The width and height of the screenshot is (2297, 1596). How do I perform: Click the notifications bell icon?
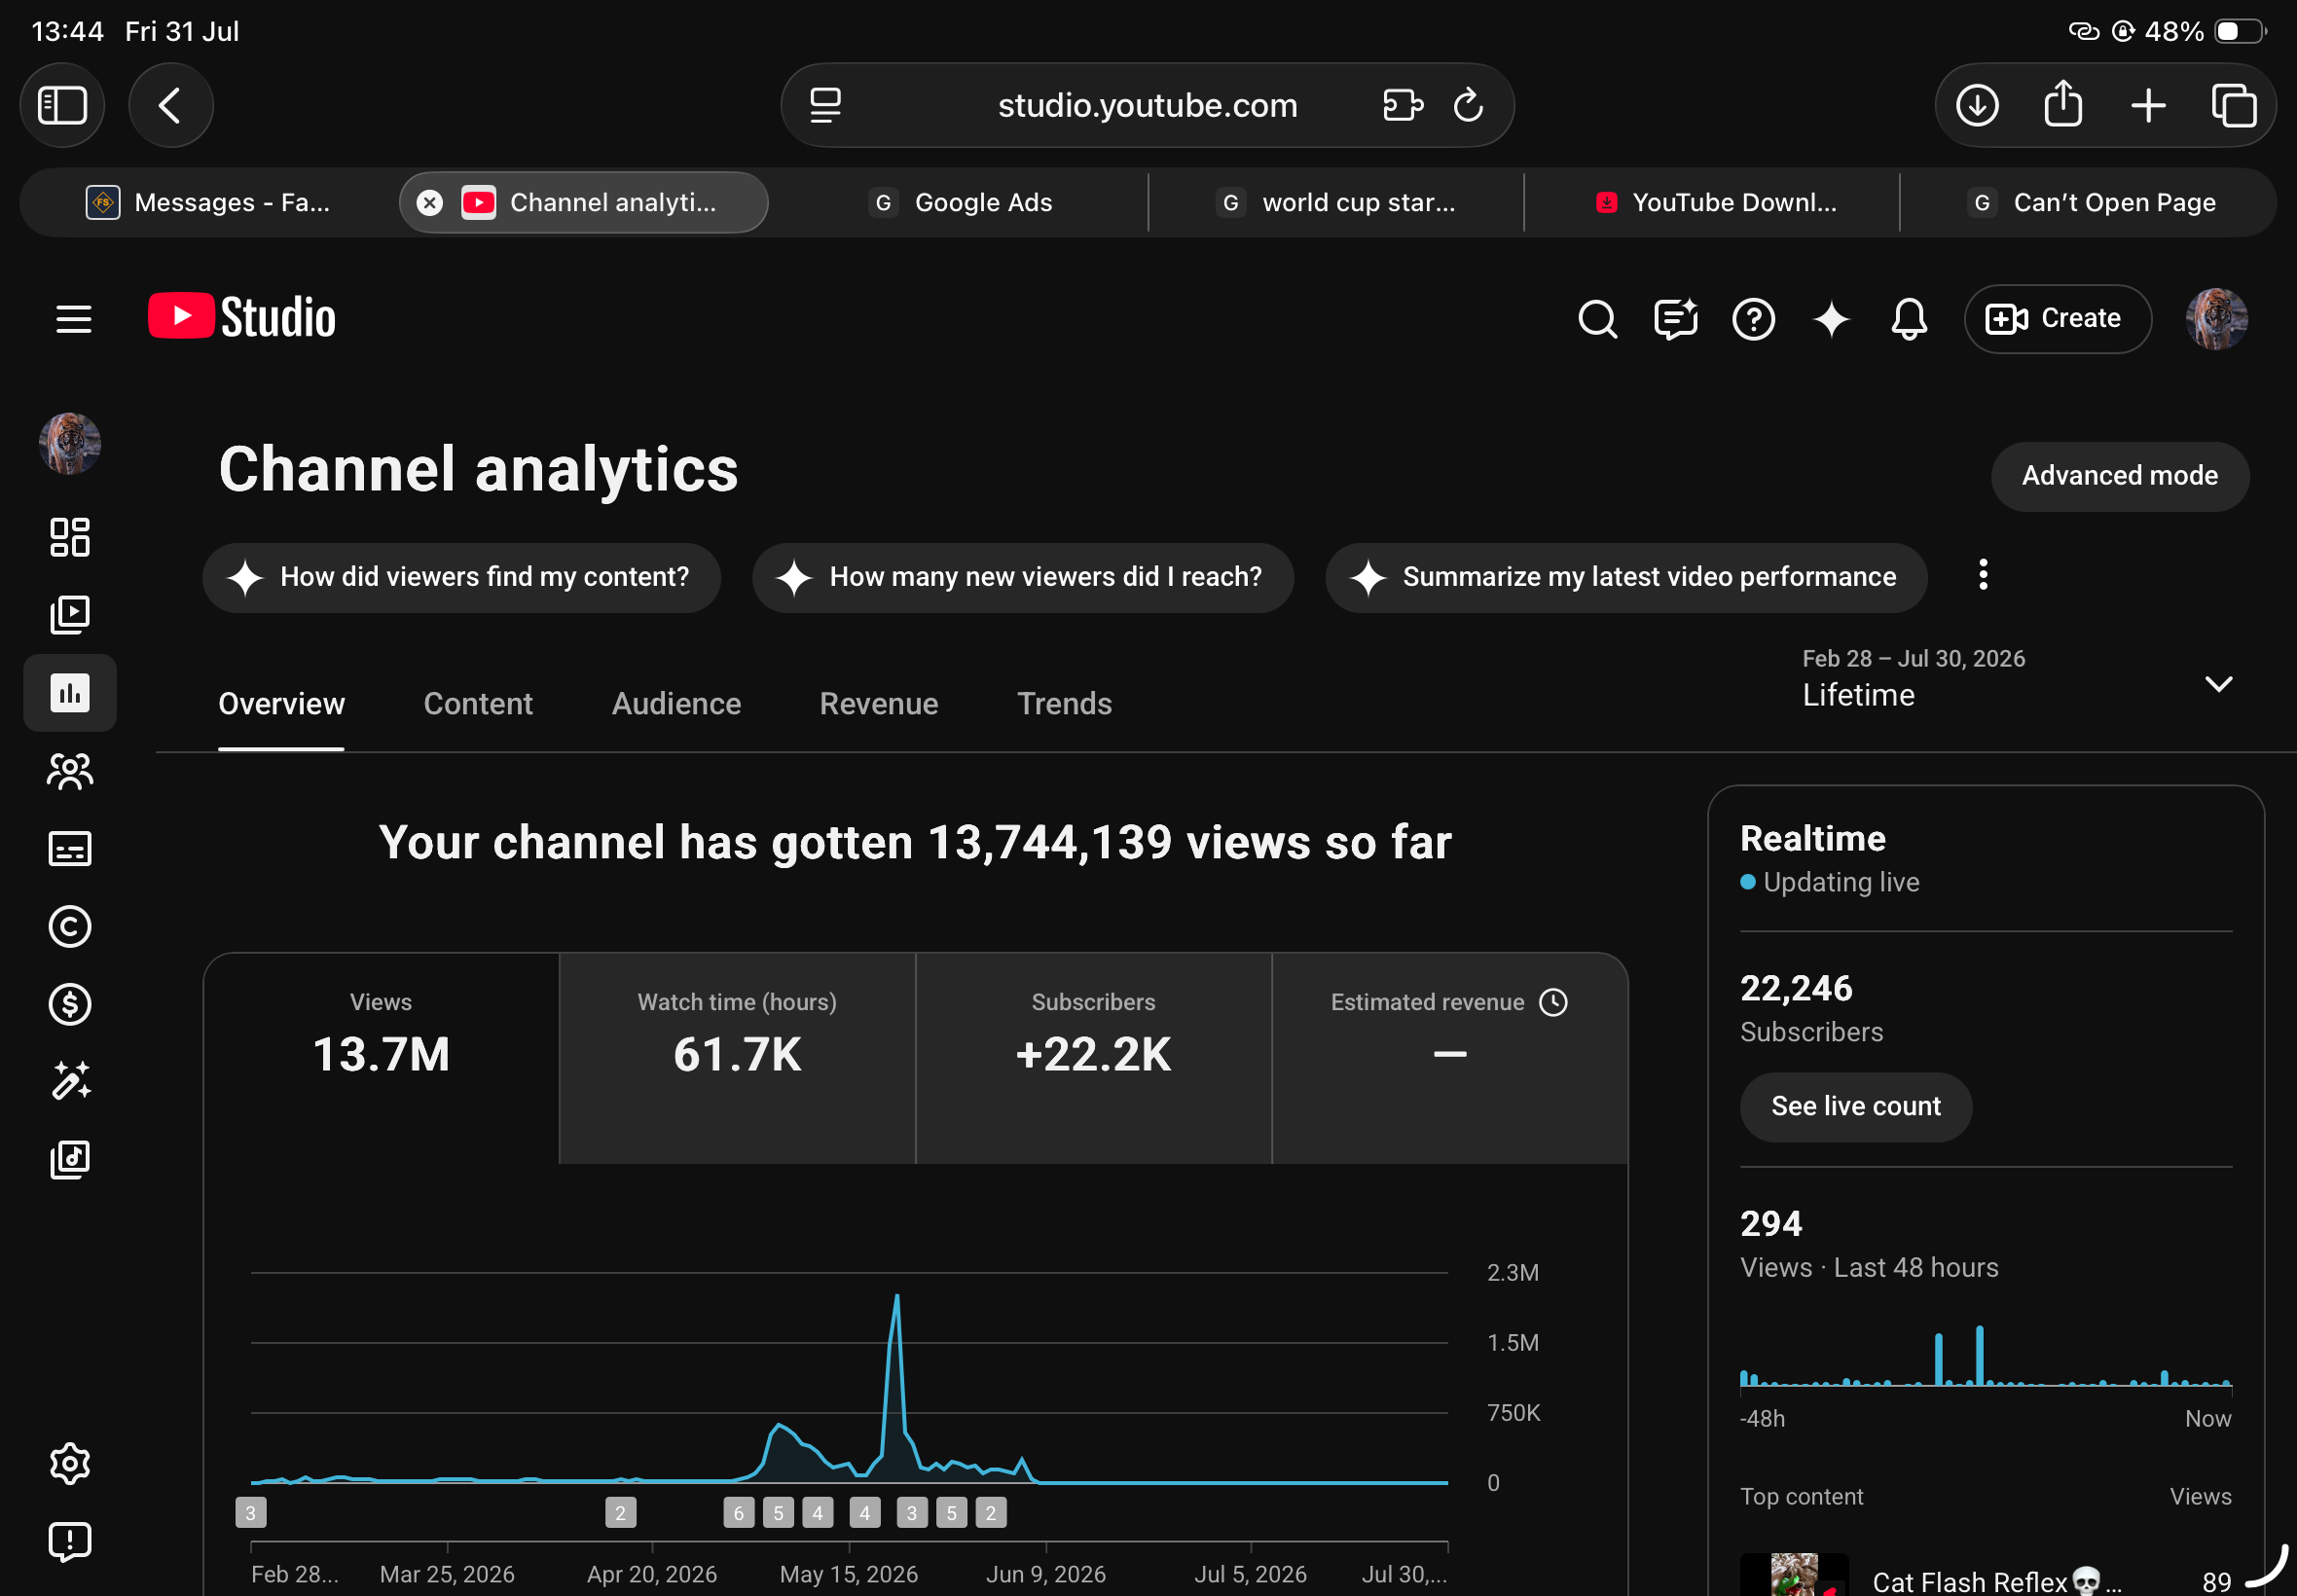pyautogui.click(x=1909, y=319)
